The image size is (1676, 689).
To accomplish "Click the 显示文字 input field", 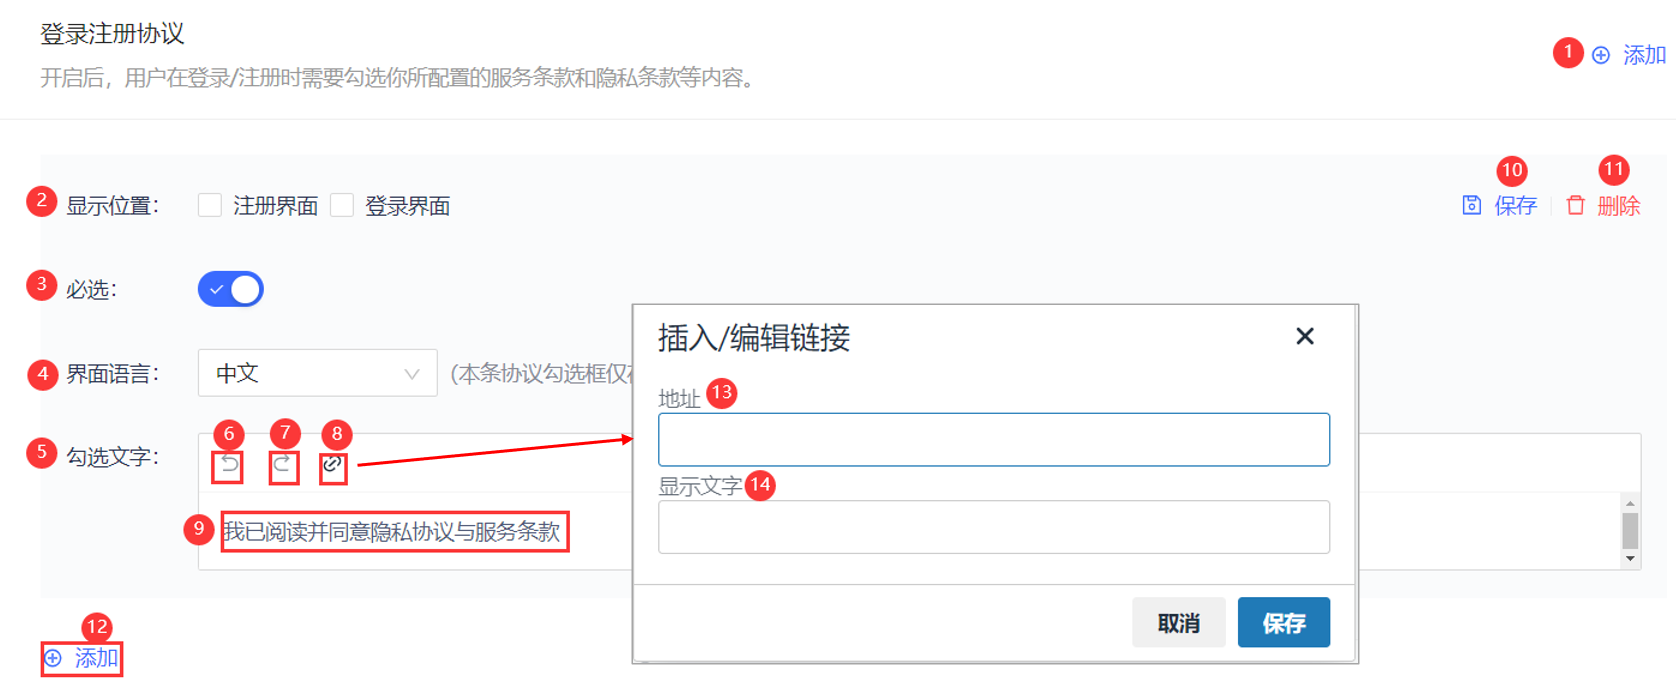I will (993, 527).
